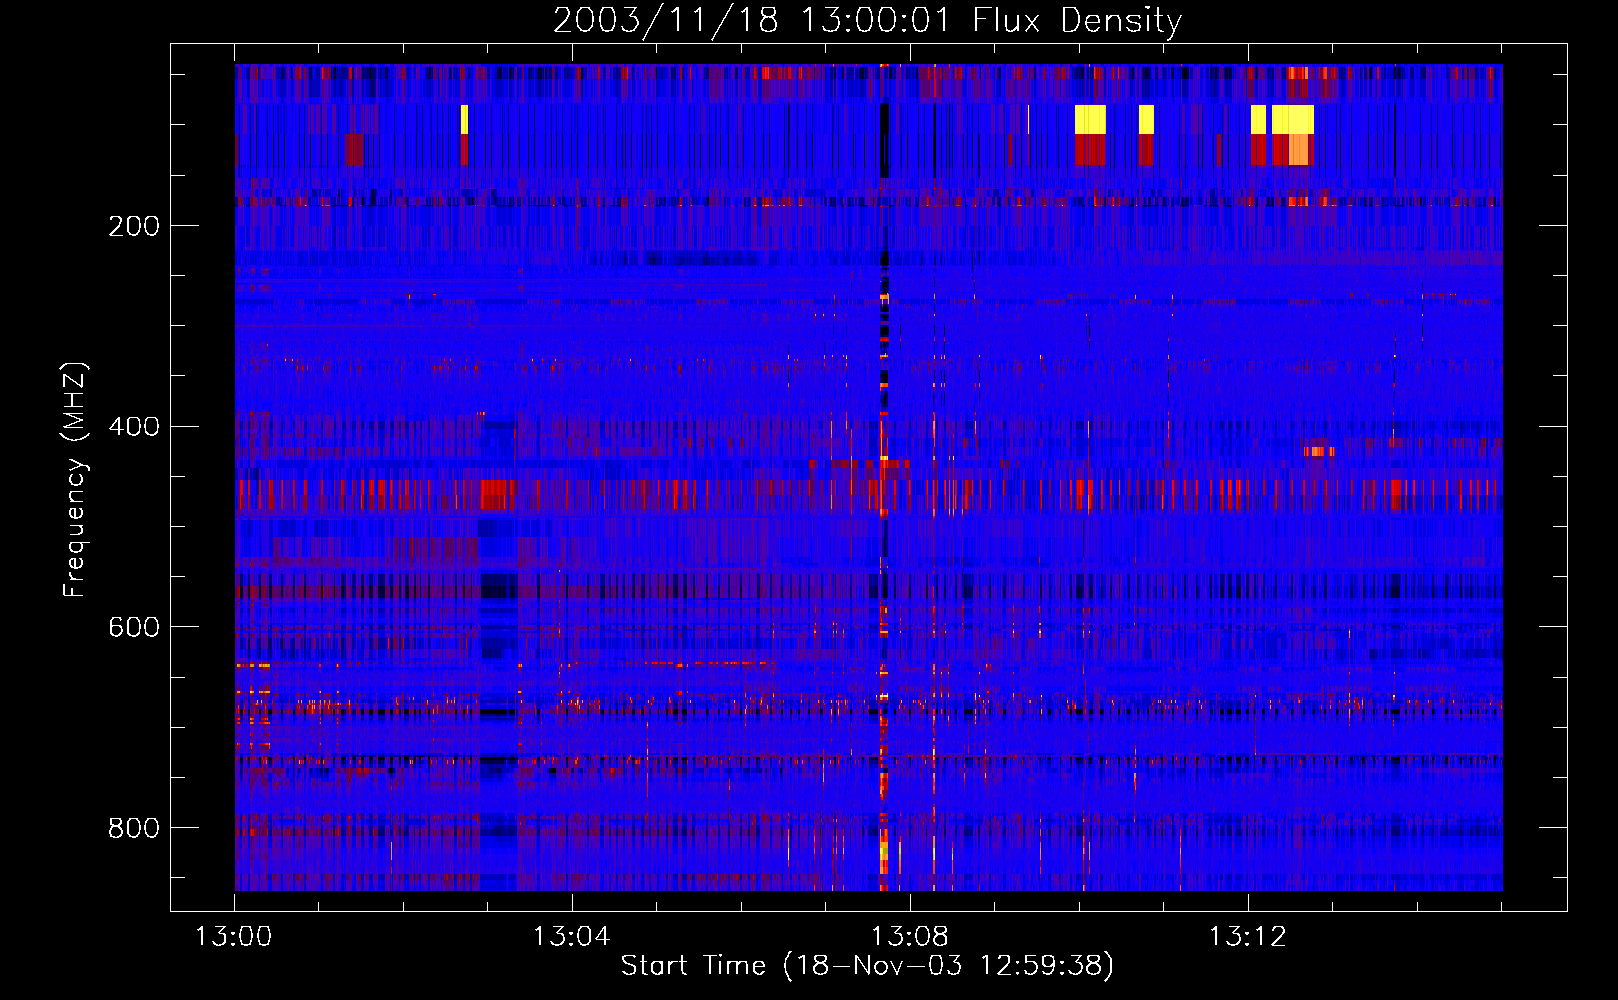Click the 13:12 time tick label
Viewport: 1618px width, 1000px height.
(1247, 937)
